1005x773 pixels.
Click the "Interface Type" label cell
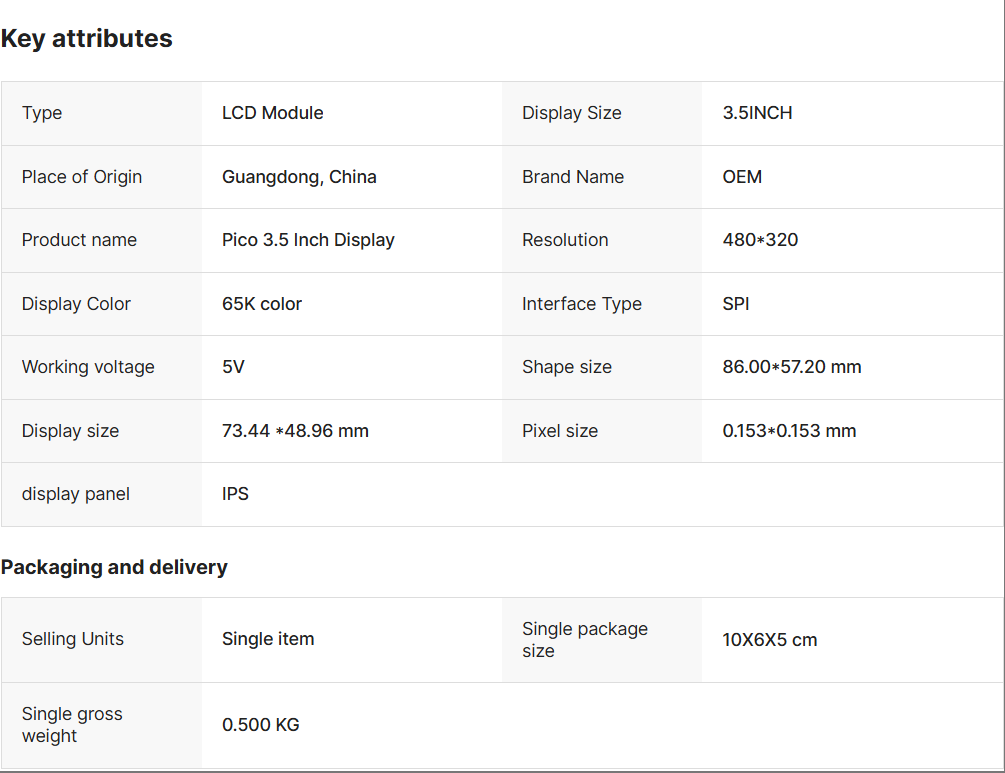point(582,304)
